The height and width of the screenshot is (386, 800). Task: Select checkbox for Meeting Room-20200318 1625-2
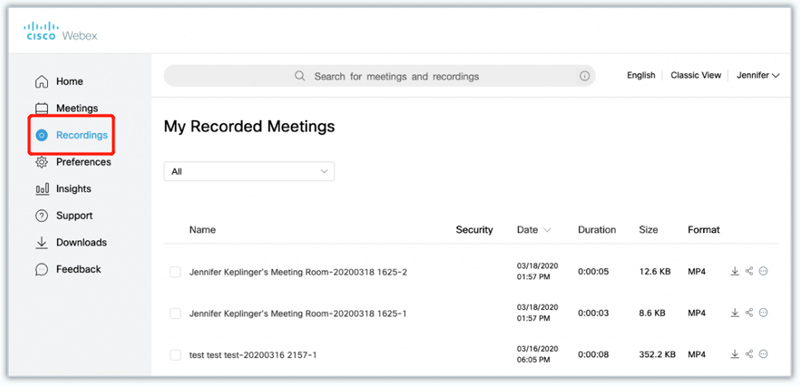tap(176, 272)
